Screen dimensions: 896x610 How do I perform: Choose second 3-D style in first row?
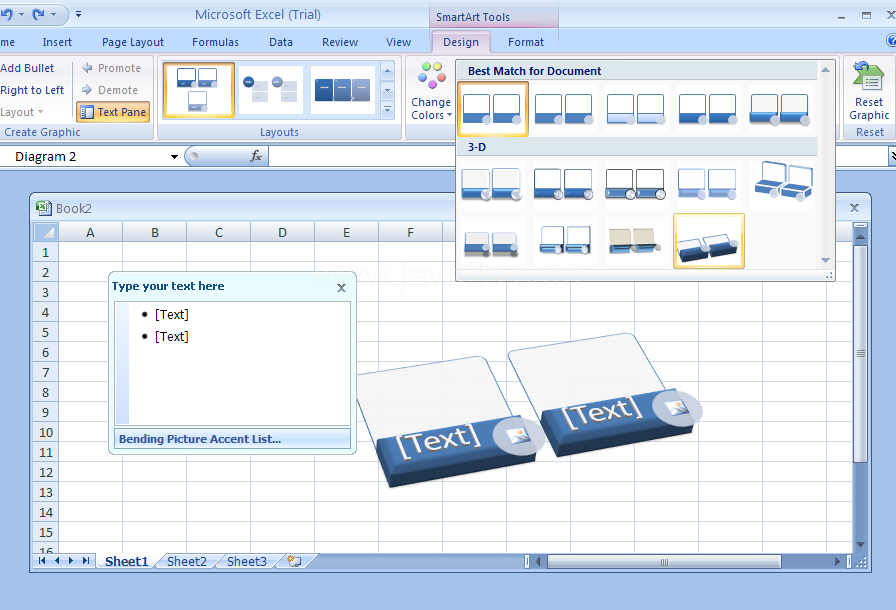tap(564, 184)
